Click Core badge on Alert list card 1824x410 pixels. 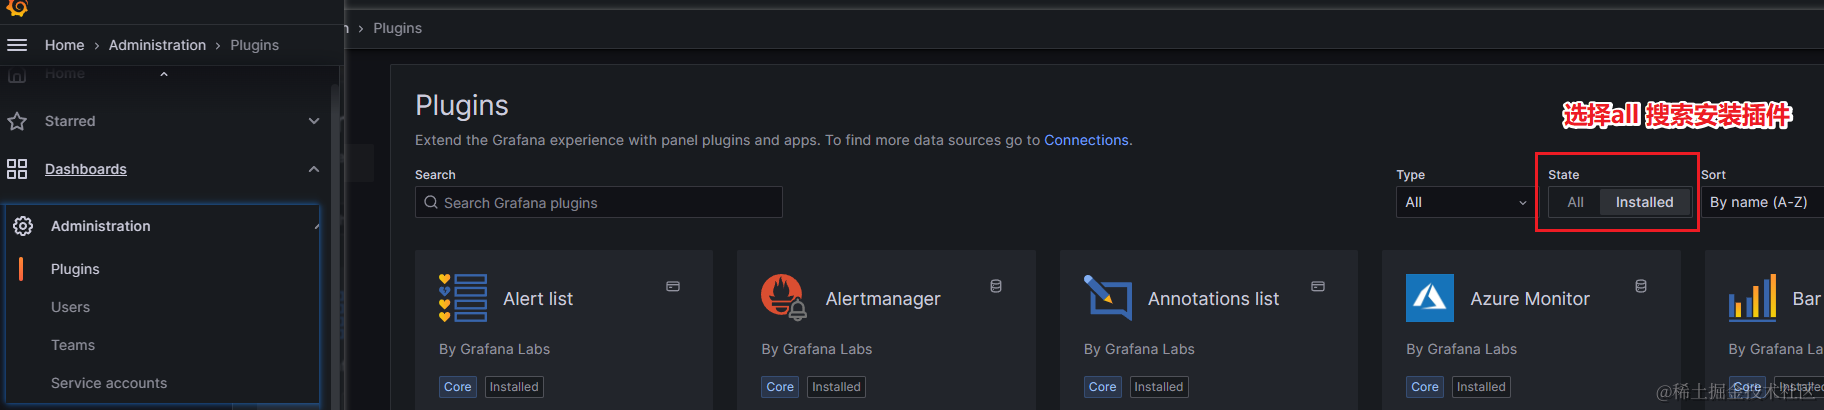tap(458, 387)
